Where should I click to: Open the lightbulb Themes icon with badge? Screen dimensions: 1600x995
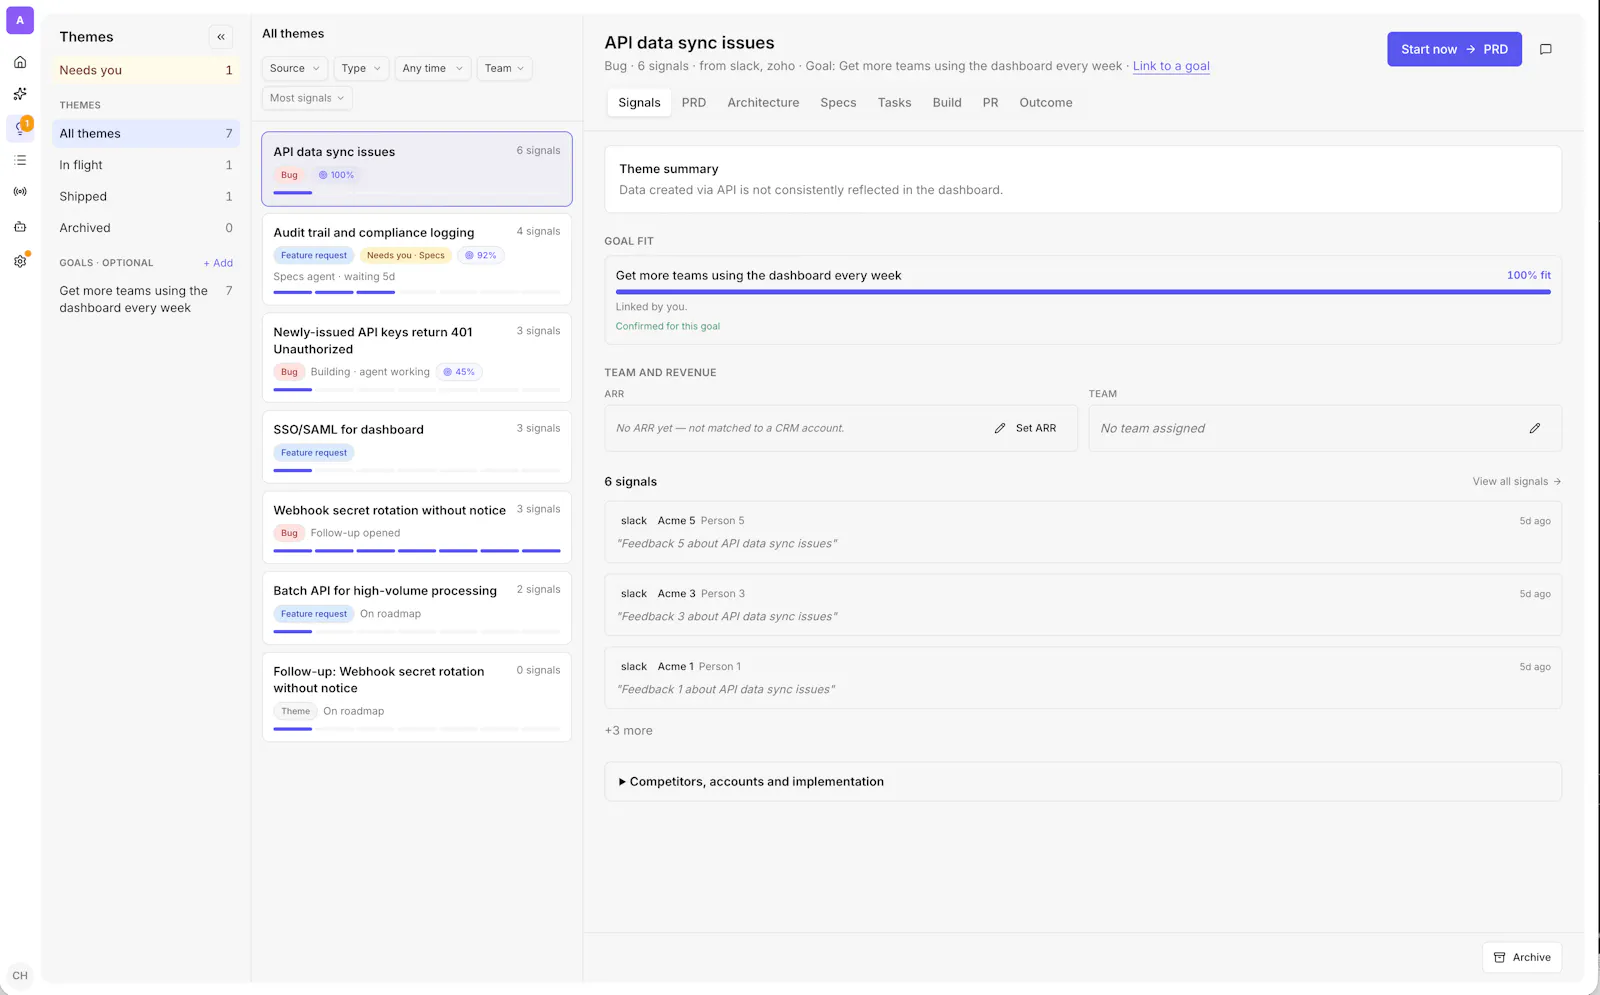click(x=20, y=127)
